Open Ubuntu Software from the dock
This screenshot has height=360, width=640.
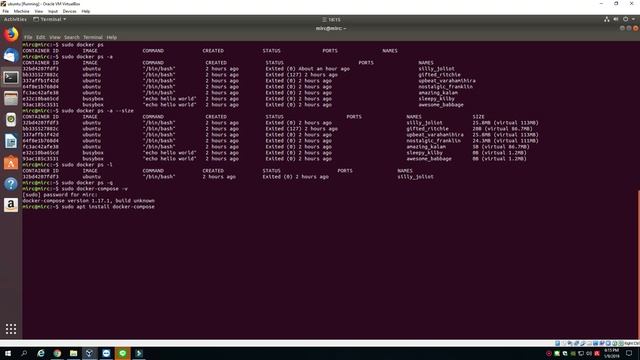click(x=11, y=162)
